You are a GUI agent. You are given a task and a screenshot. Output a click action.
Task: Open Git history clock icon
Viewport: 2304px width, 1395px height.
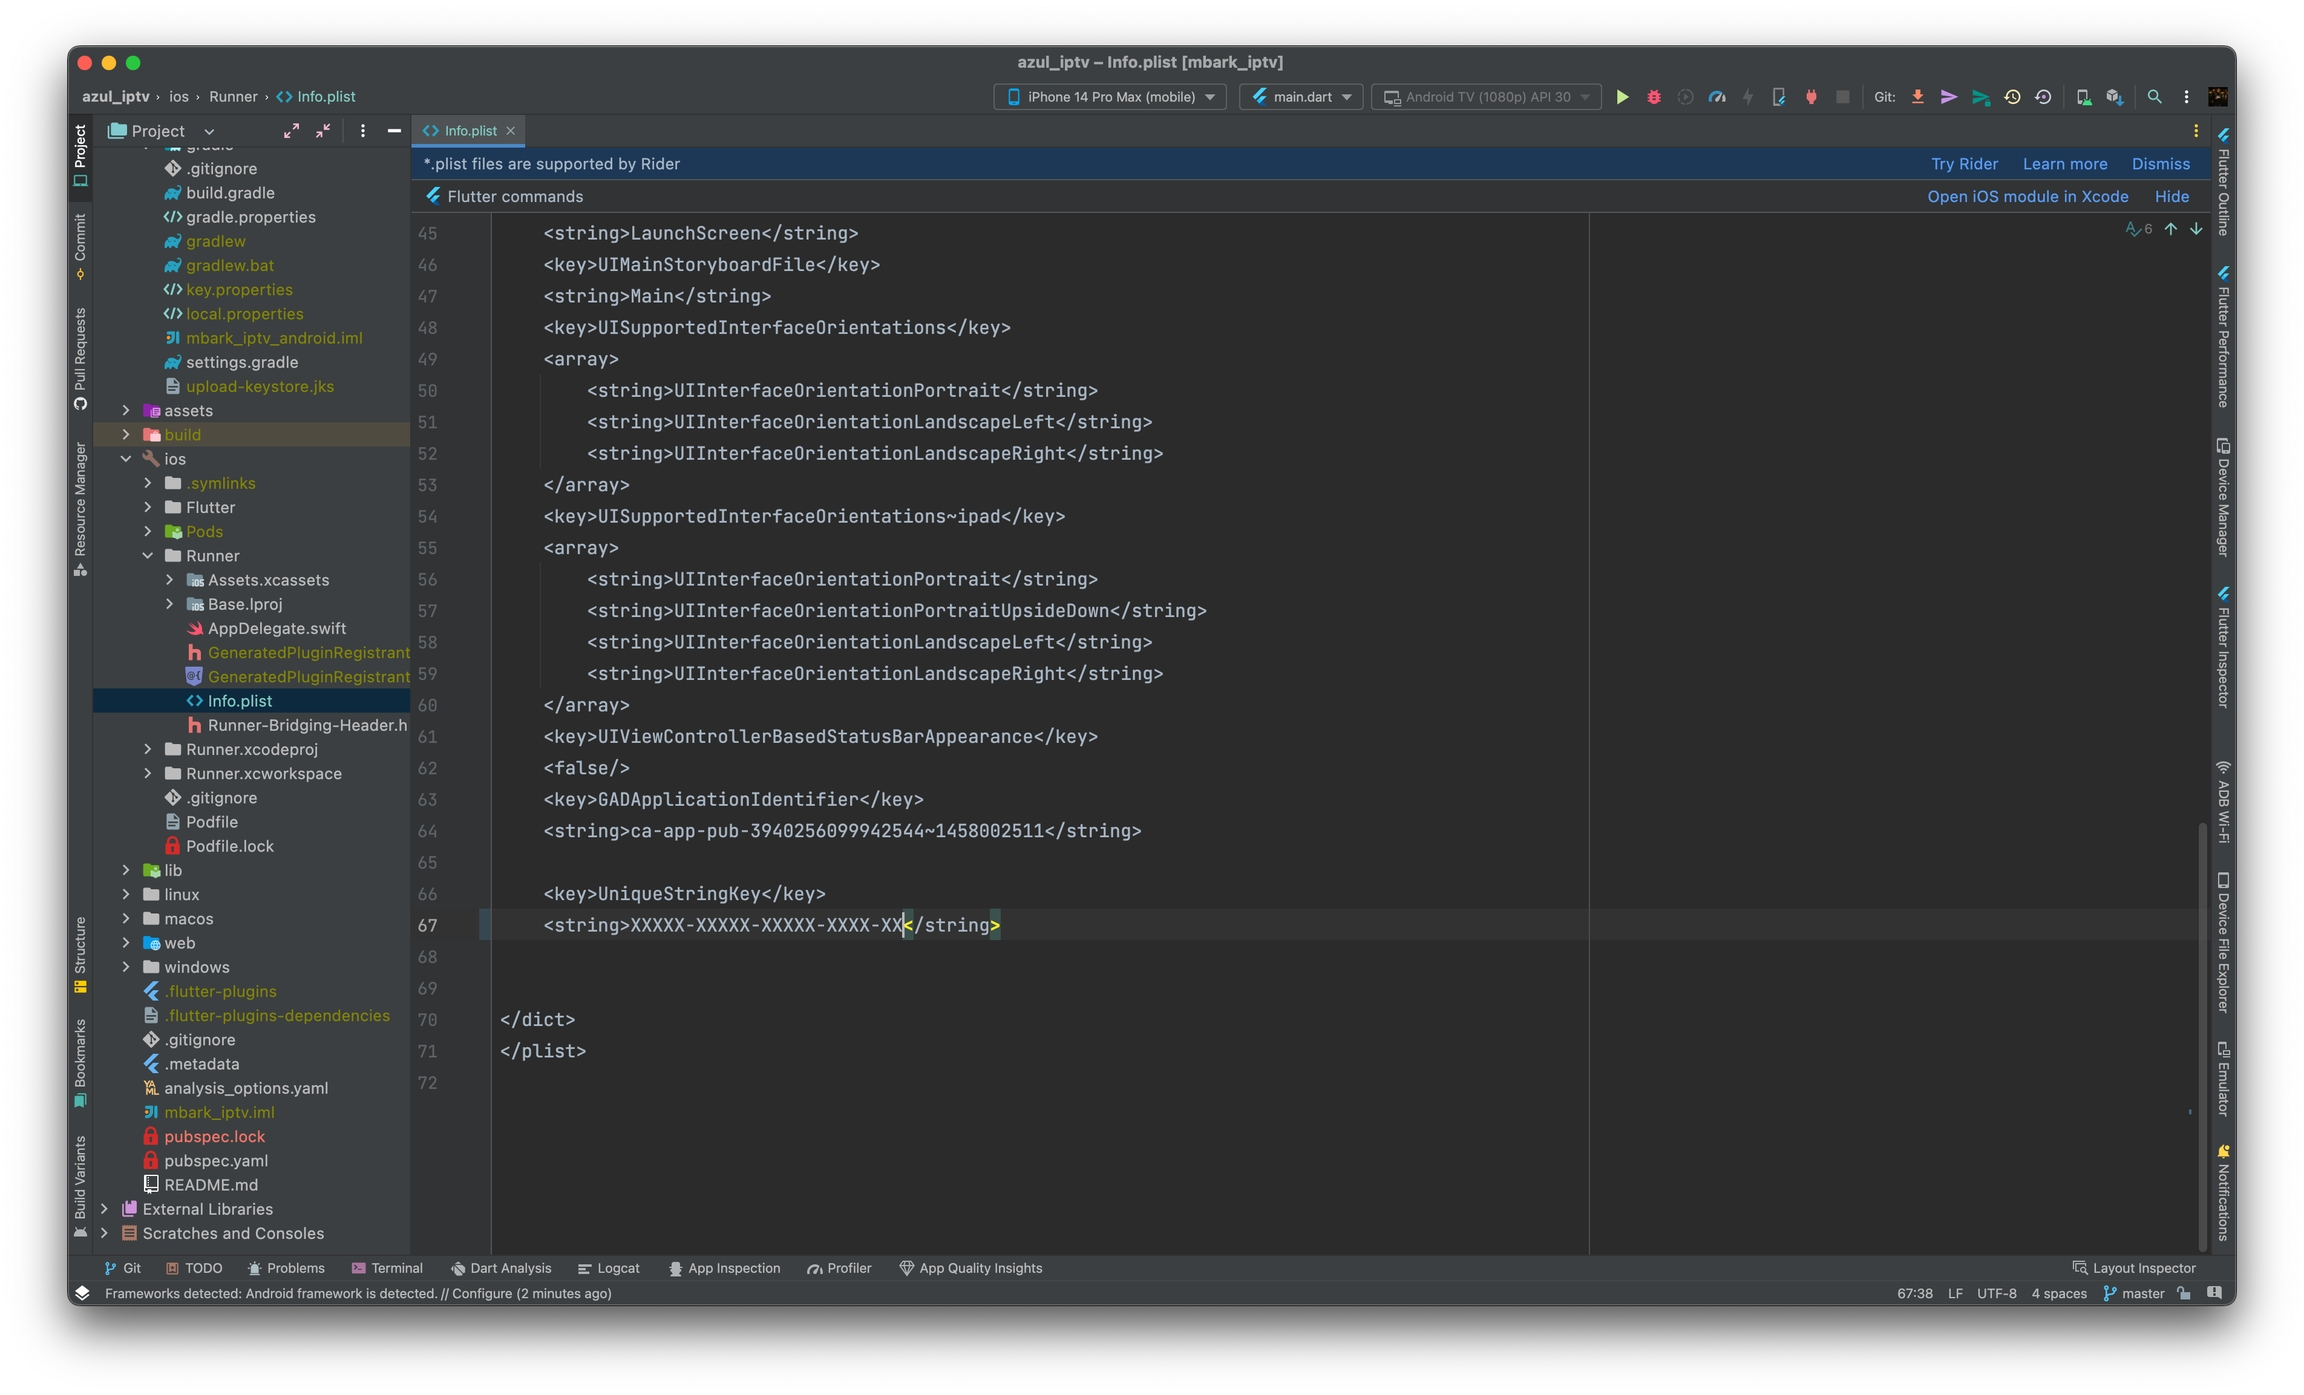[x=2012, y=97]
